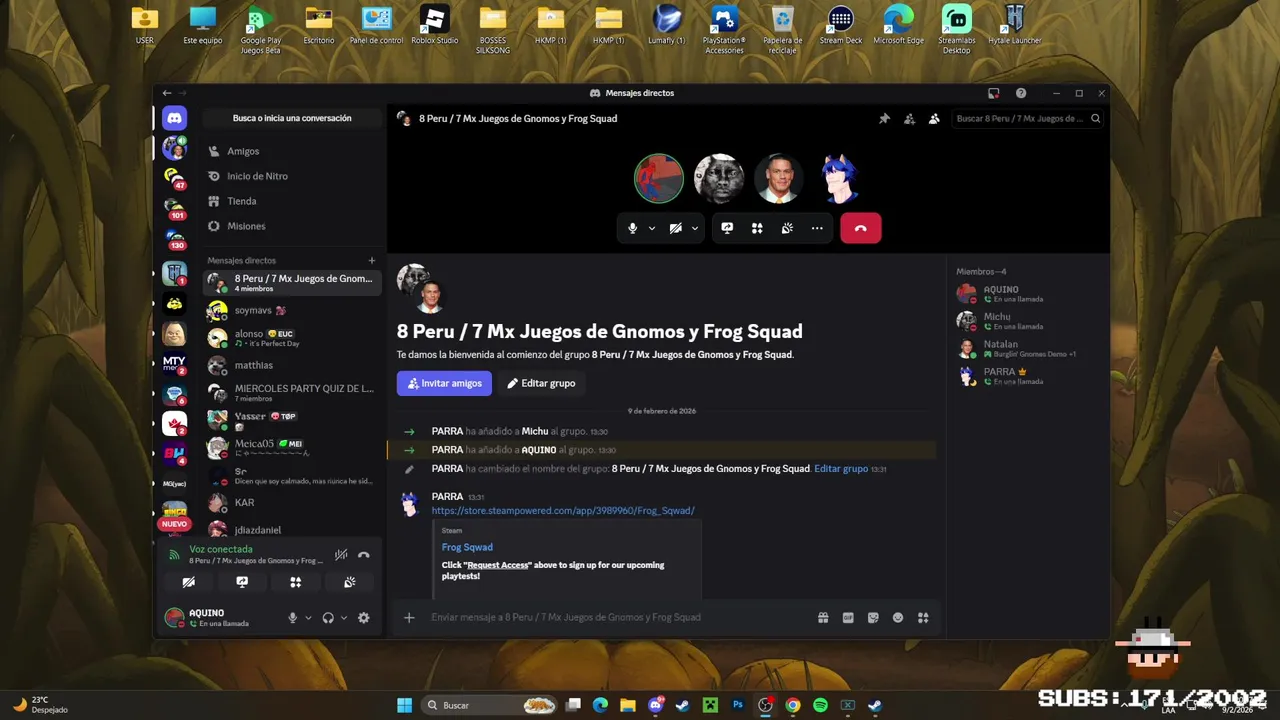Click the Enviar mensaje input field

tap(620, 617)
